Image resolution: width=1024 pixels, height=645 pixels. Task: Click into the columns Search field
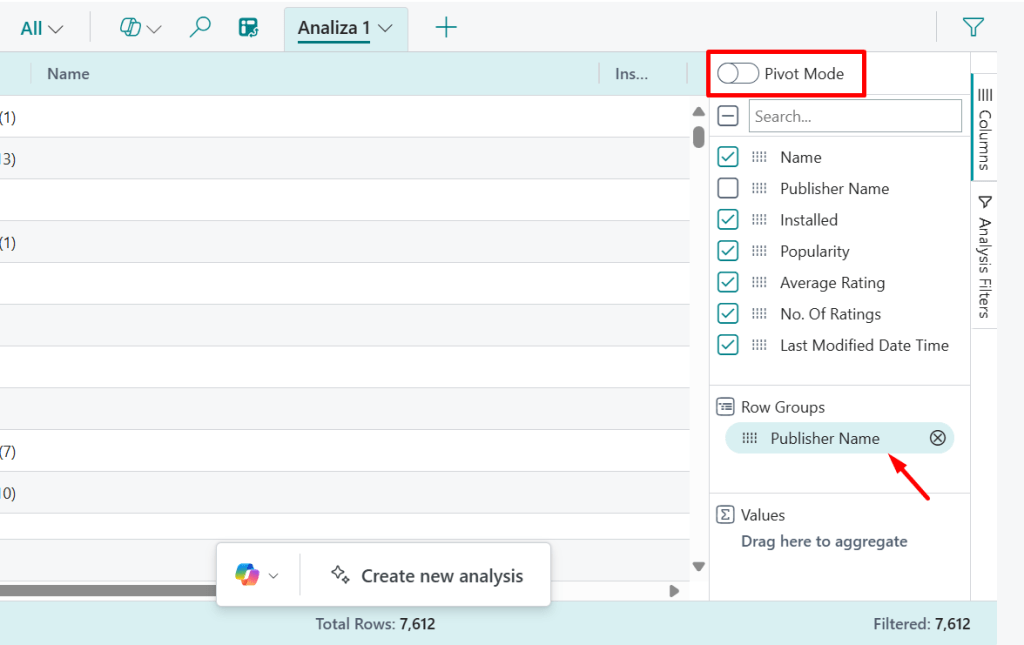click(x=855, y=116)
